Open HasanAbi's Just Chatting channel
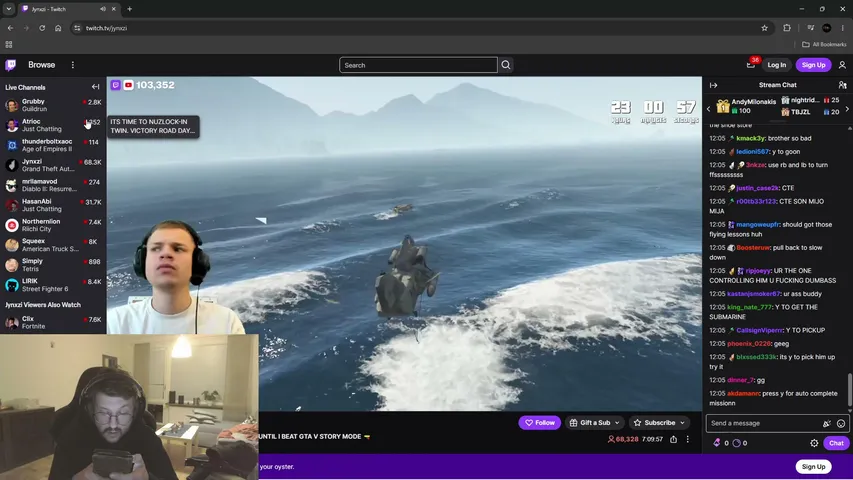Image resolution: width=853 pixels, height=480 pixels. pyautogui.click(x=53, y=205)
